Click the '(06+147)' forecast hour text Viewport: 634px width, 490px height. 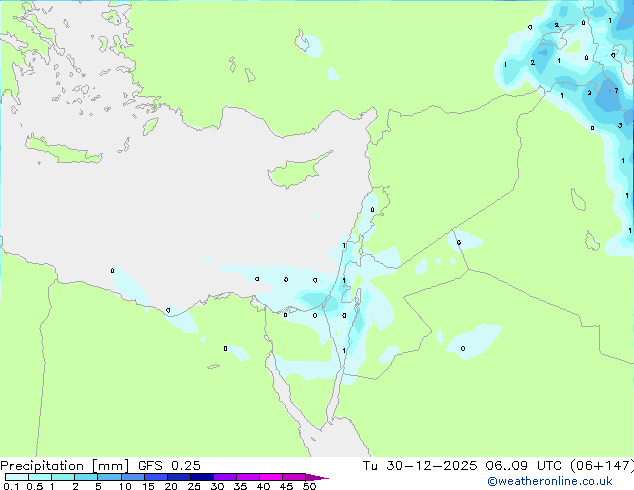pos(602,466)
